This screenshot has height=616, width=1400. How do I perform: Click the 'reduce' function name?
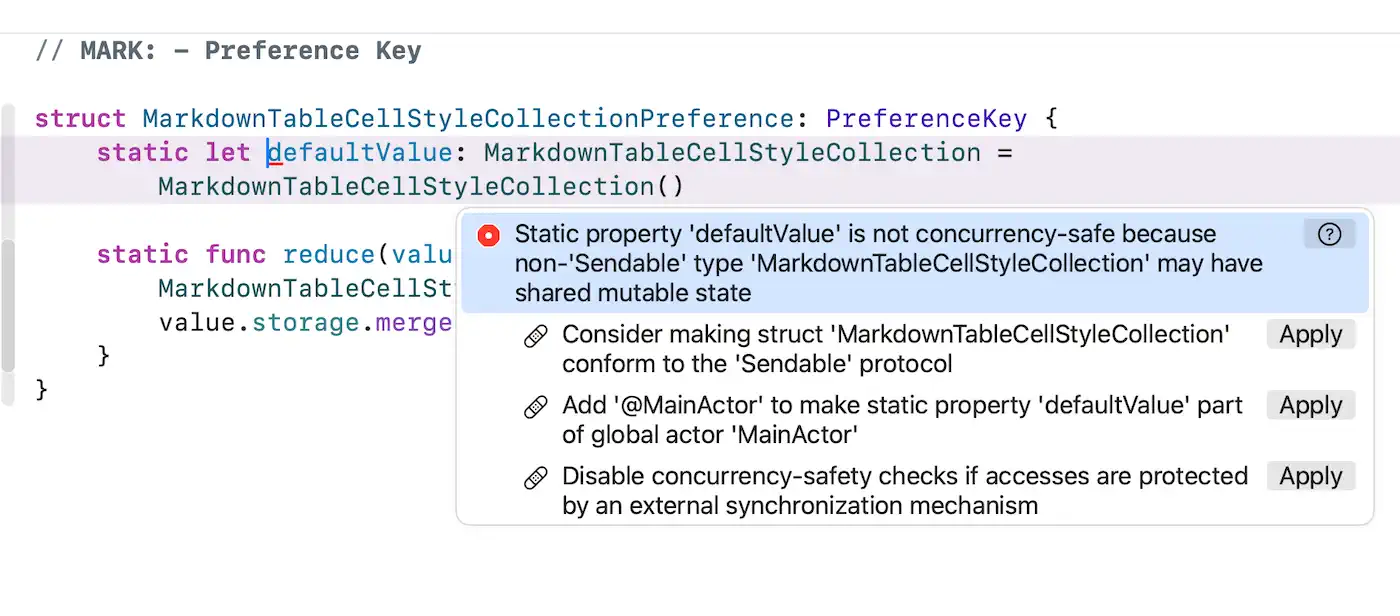click(329, 254)
